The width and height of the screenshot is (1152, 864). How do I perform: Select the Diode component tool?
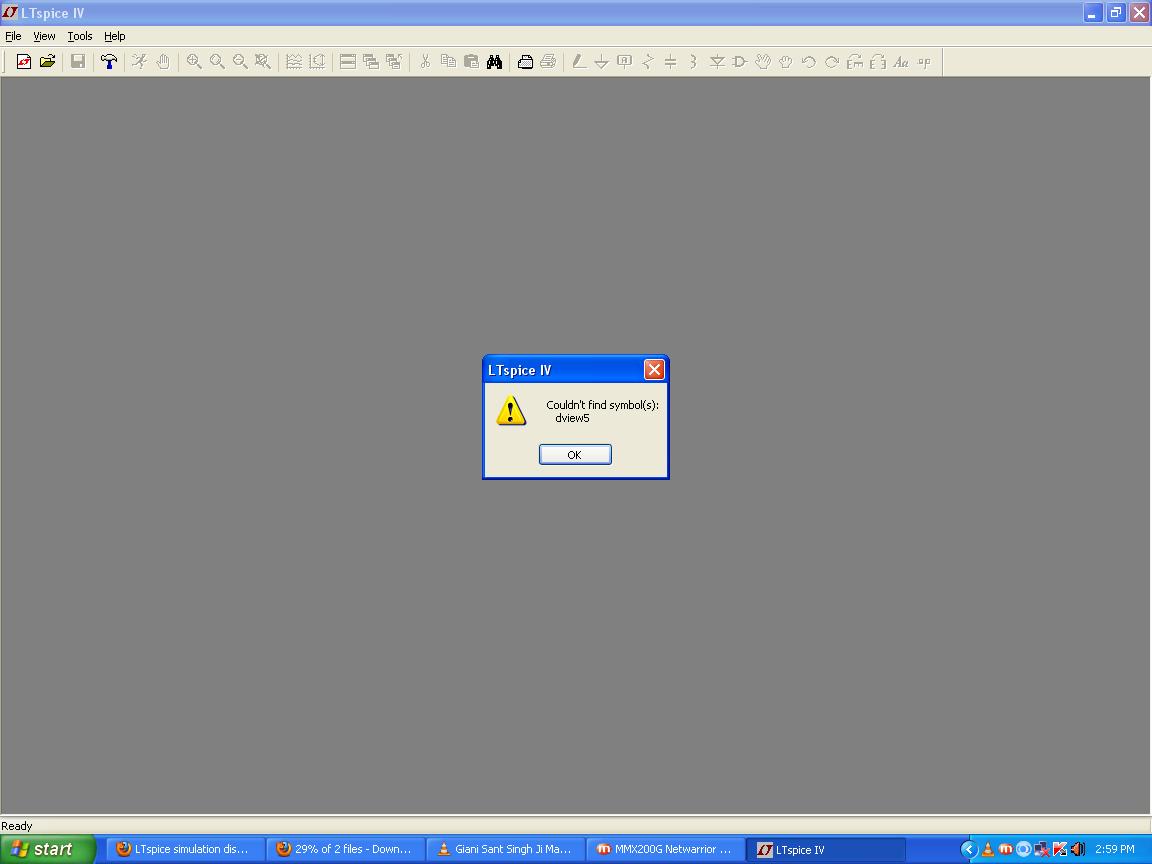point(717,62)
